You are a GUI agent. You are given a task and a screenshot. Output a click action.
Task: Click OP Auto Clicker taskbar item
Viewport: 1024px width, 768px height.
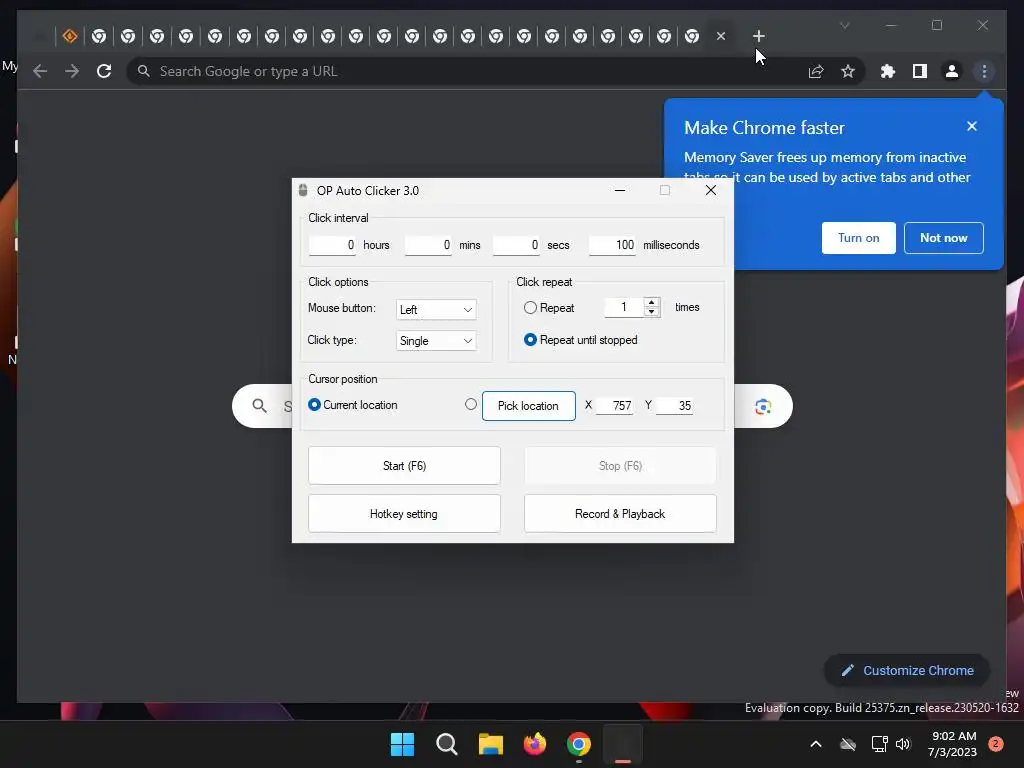[x=623, y=744]
